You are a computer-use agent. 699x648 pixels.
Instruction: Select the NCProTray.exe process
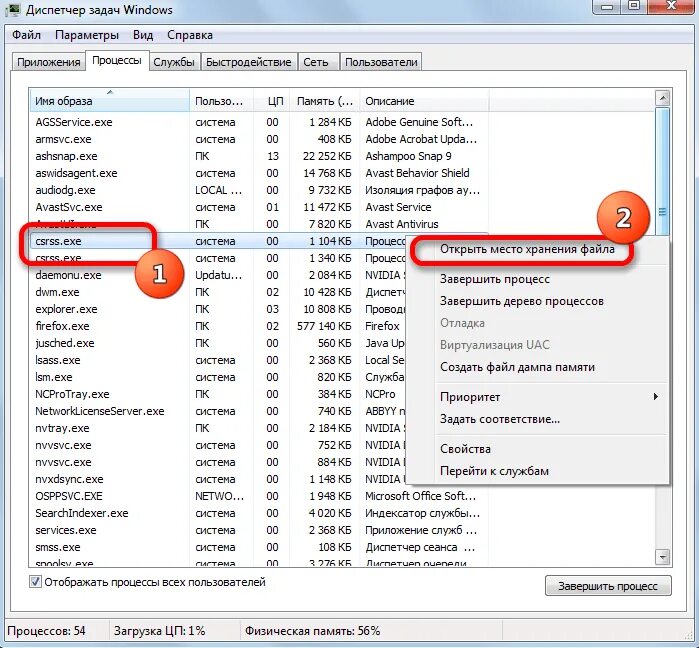72,394
